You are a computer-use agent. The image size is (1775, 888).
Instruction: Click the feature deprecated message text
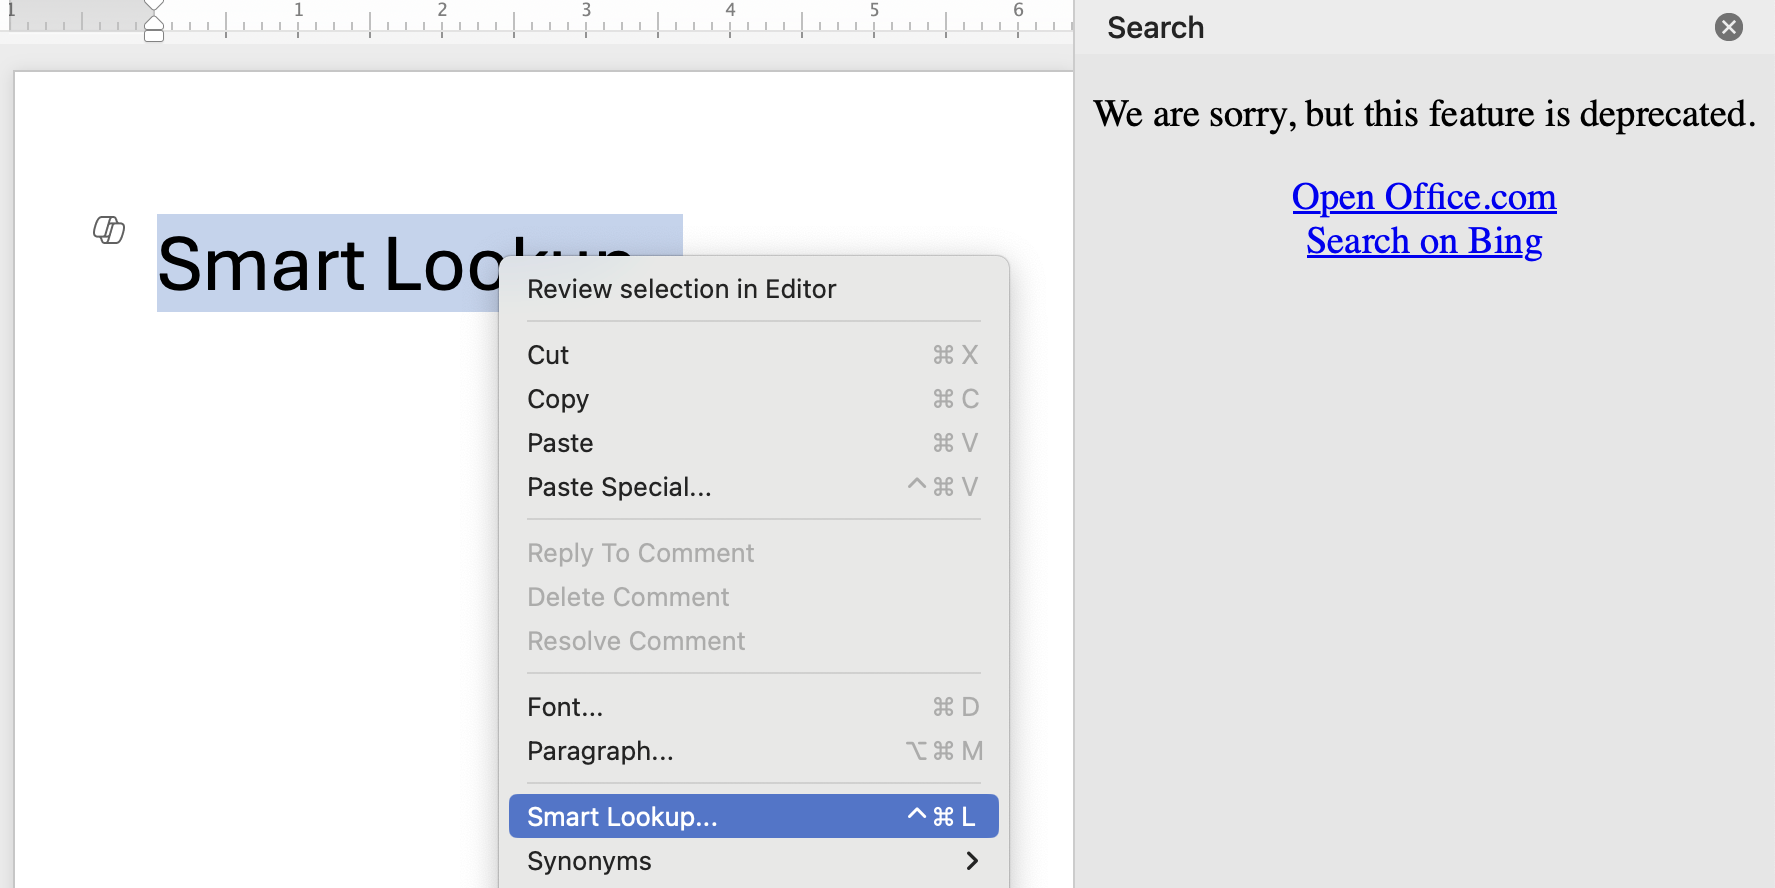click(1424, 114)
